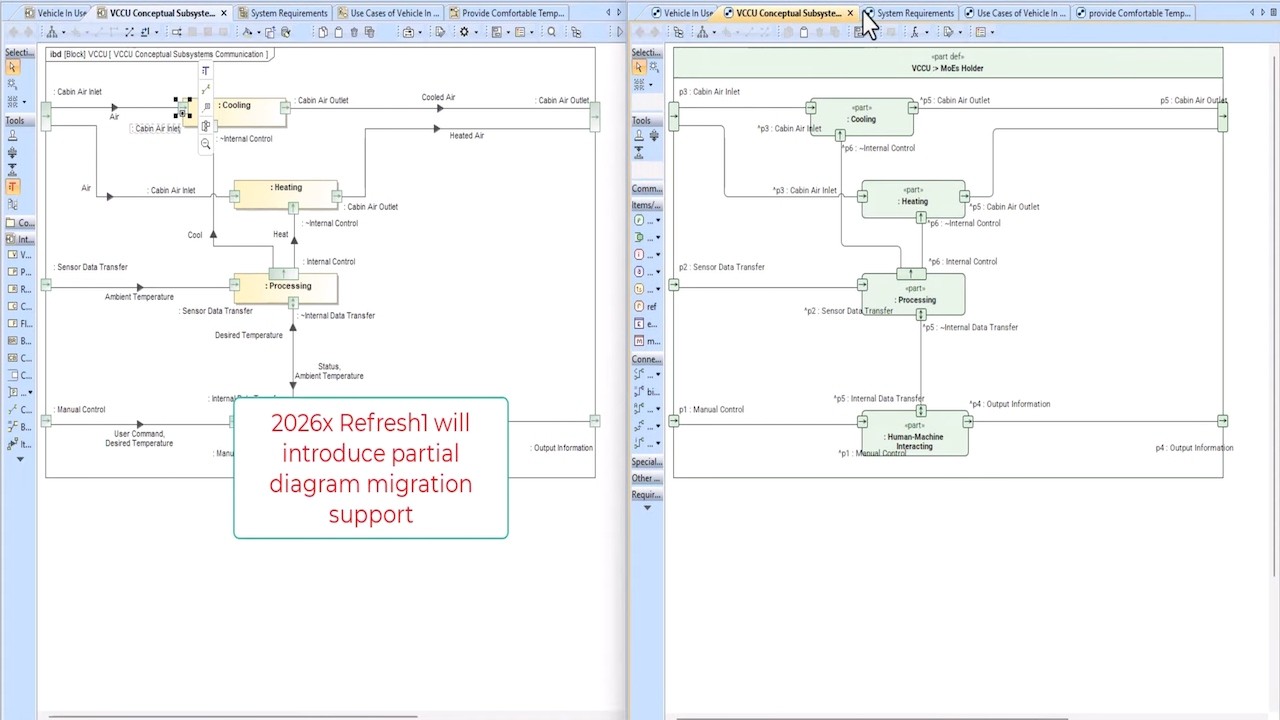The image size is (1280, 720).
Task: Close left 'VCCU Conceptual Subsyste...' tab
Action: click(x=224, y=13)
